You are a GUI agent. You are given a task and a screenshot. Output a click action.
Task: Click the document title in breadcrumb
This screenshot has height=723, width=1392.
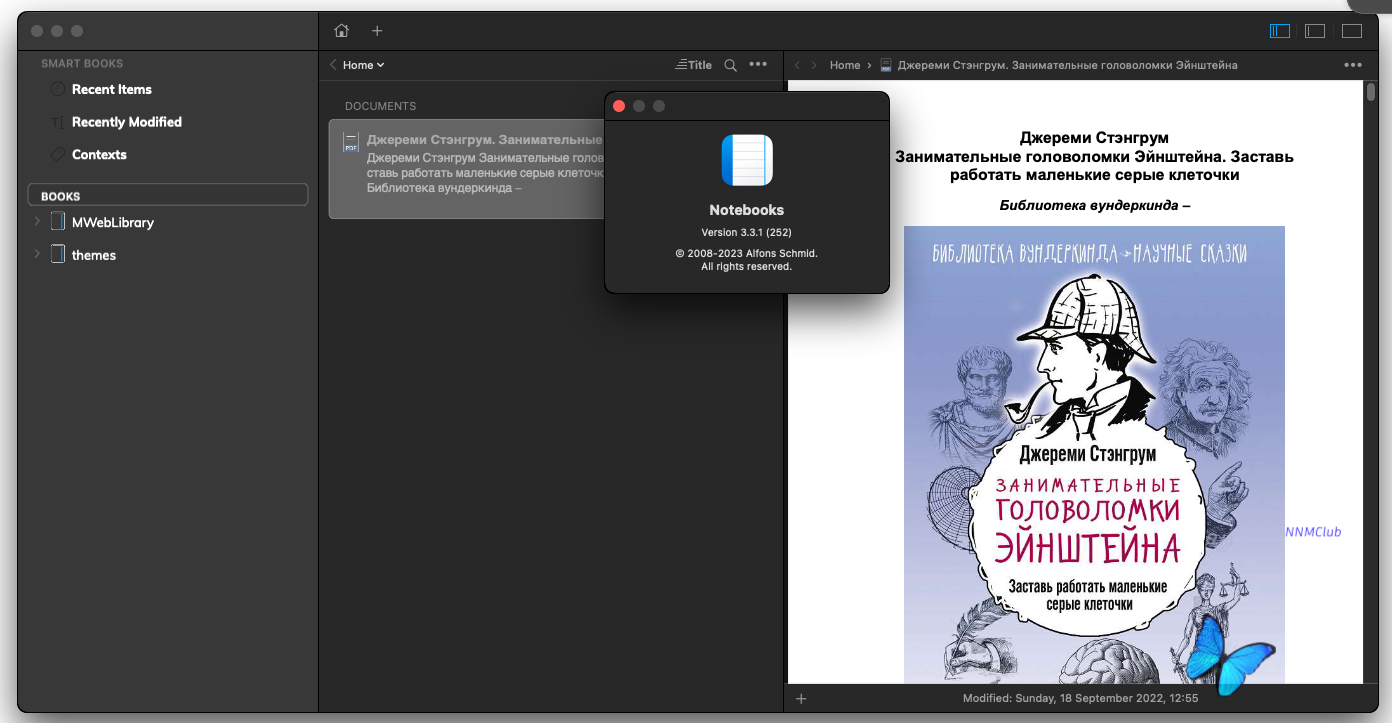click(x=1067, y=65)
